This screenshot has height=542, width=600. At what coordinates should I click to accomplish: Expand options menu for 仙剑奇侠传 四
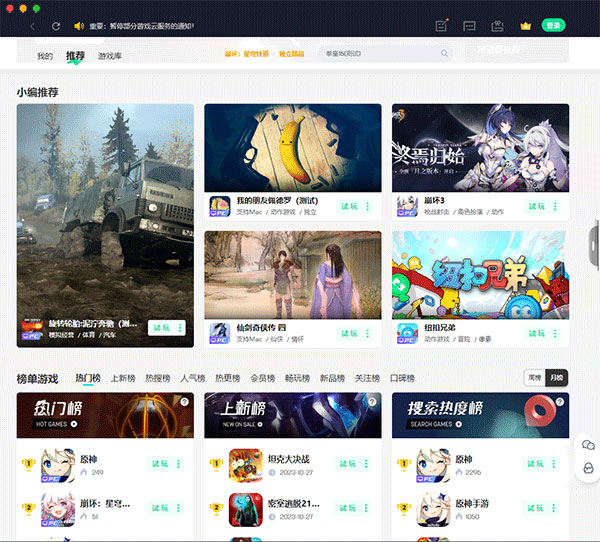(367, 333)
